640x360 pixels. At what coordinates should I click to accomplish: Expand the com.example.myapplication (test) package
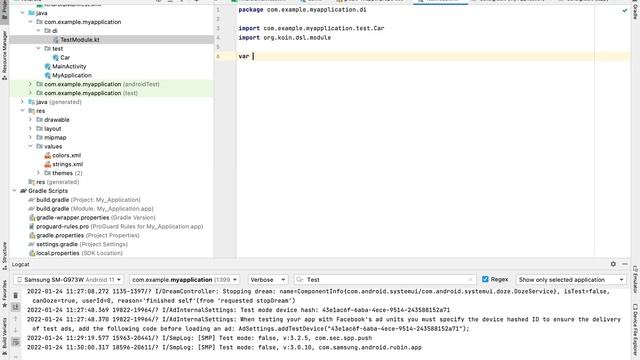point(30,93)
